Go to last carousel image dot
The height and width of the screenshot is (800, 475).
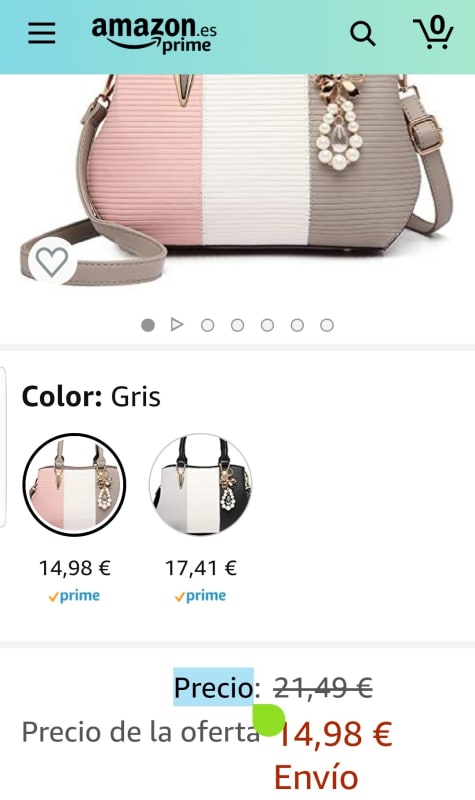tap(327, 325)
